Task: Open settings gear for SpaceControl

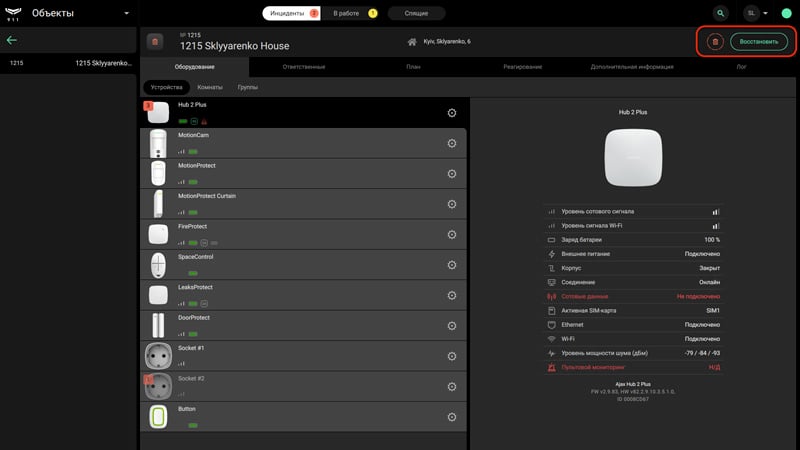Action: (452, 265)
